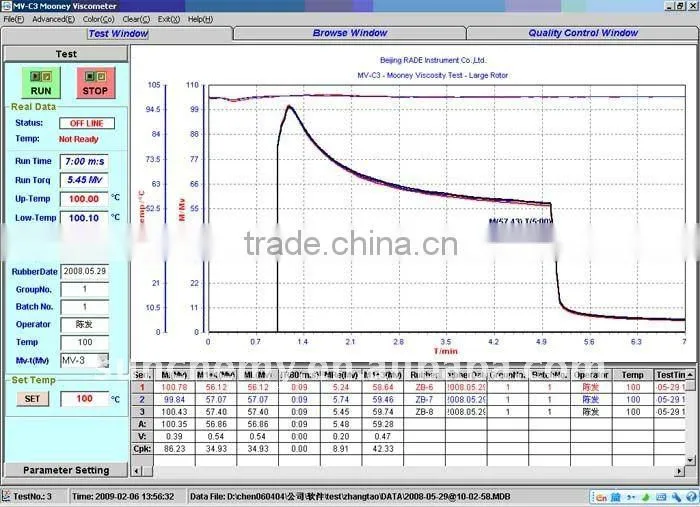Click the Test panel header
700x507 pixels.
click(x=66, y=54)
